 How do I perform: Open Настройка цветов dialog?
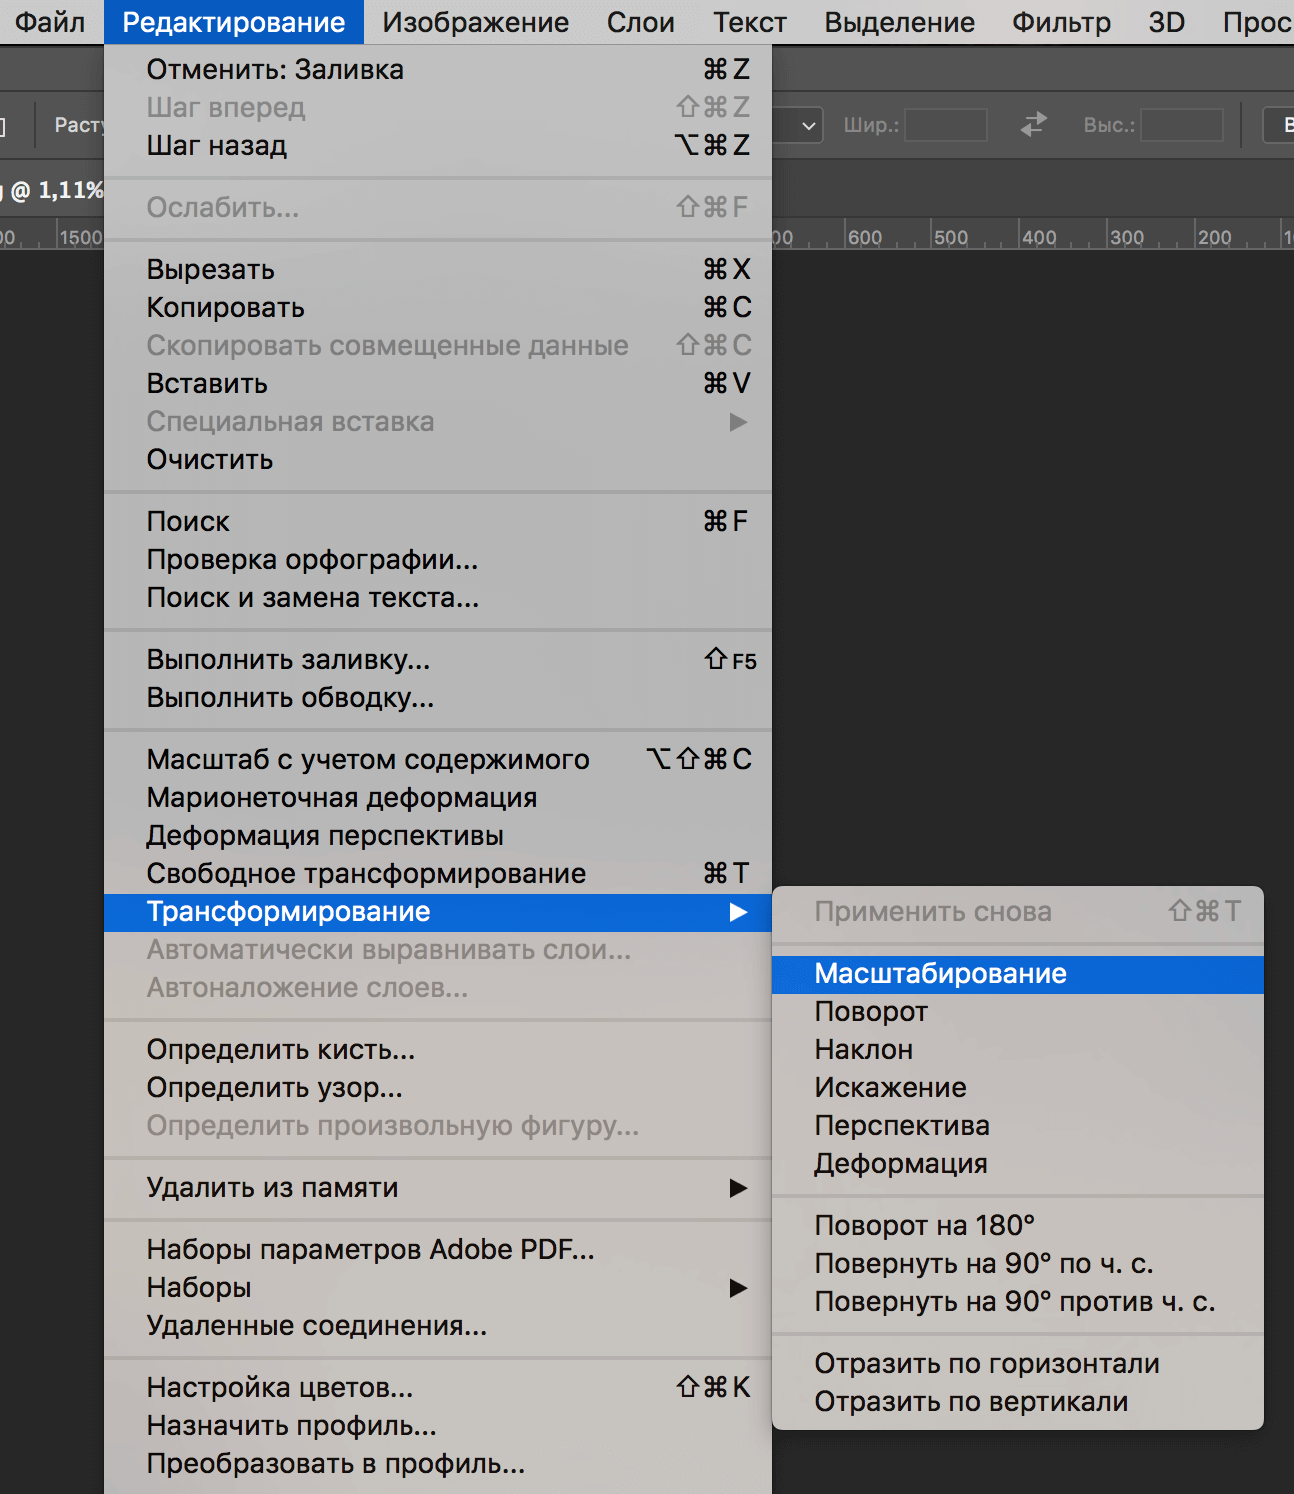point(280,1387)
